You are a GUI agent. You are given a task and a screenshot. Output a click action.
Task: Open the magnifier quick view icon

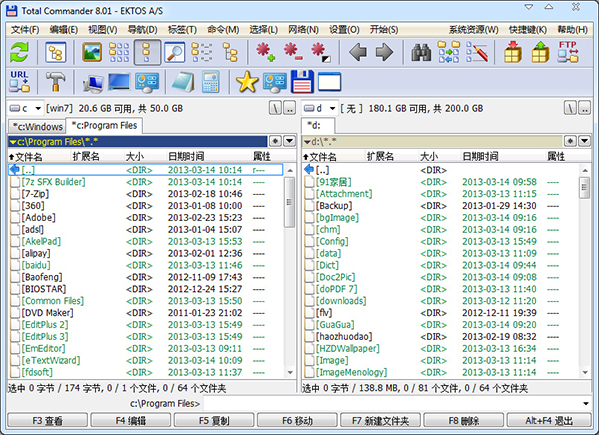coord(175,52)
